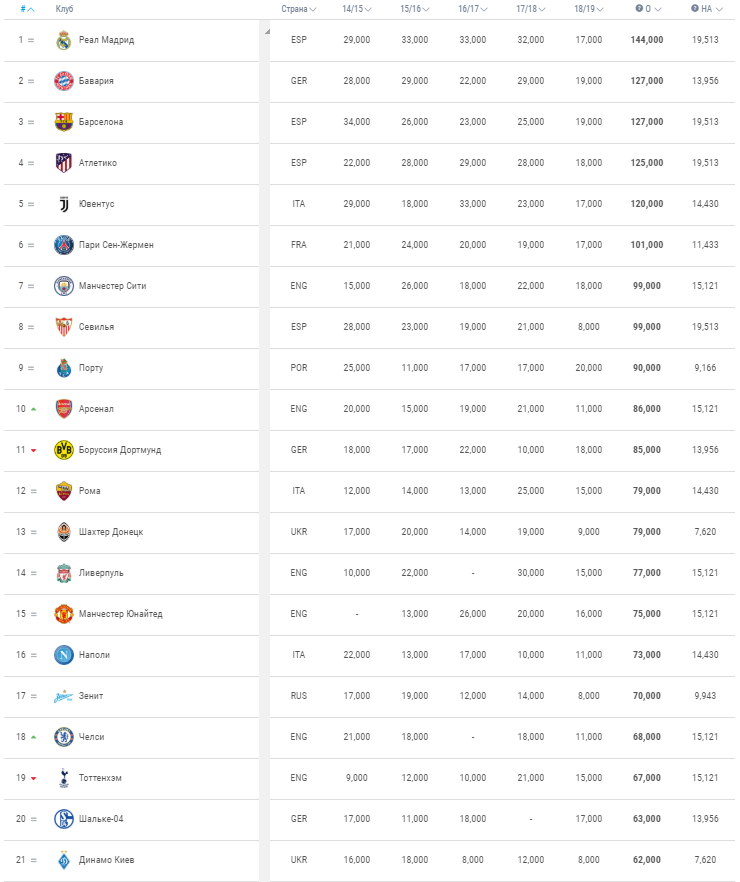Click the Zenit club logo
Screen dimensions: 740x882
click(64, 696)
